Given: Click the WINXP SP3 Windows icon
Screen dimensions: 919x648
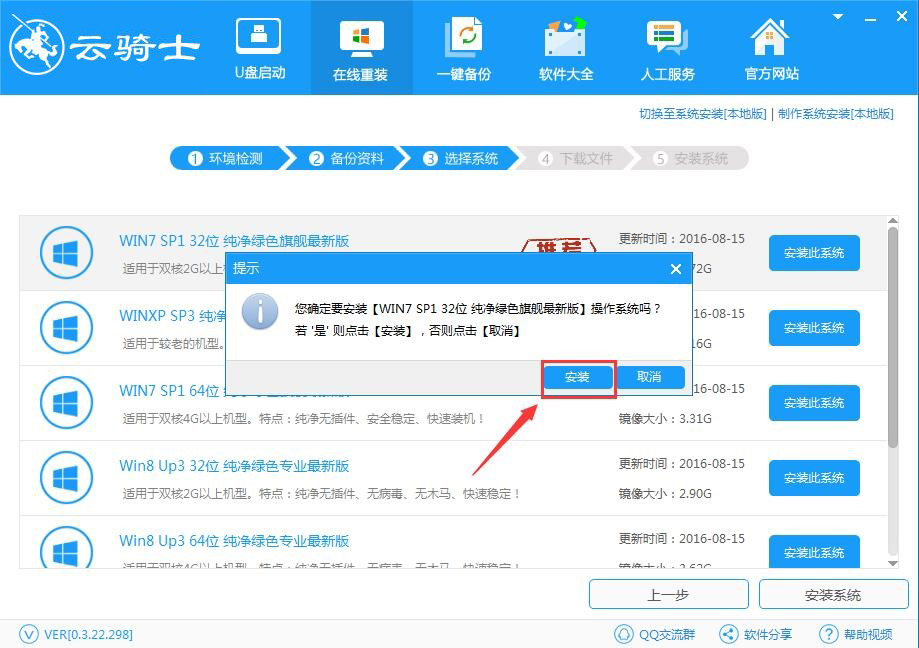Looking at the screenshot, I should [x=66, y=327].
